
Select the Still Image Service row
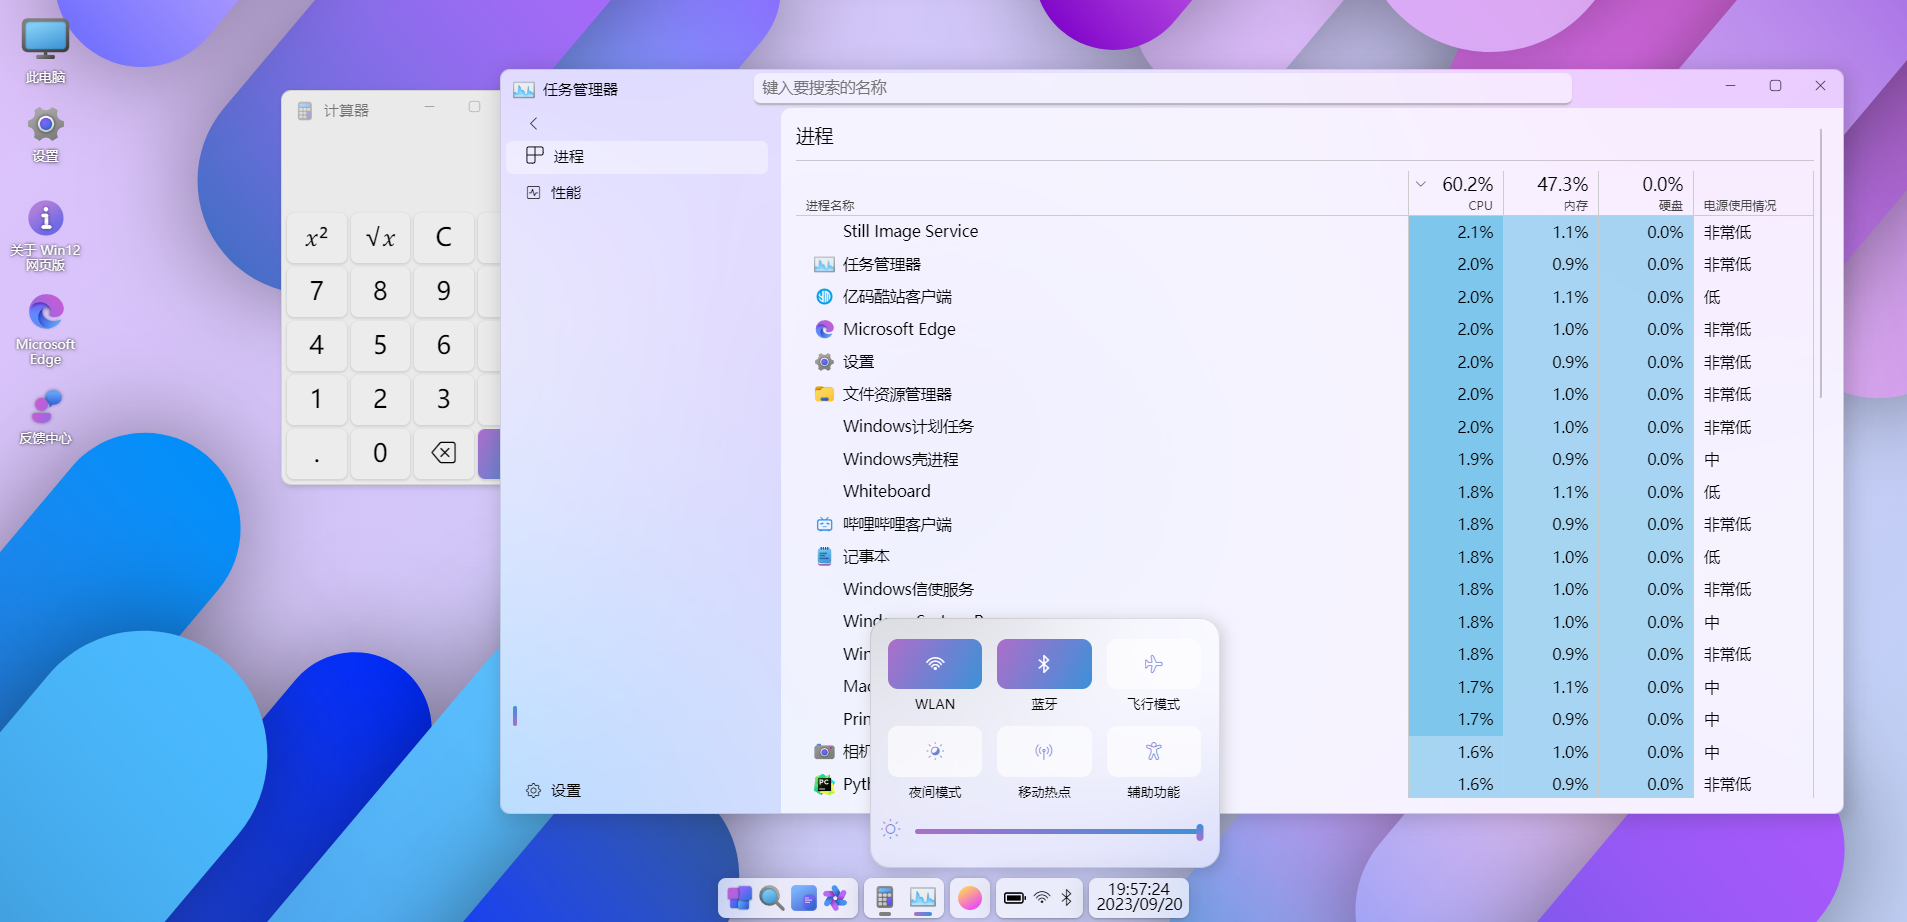point(1304,232)
